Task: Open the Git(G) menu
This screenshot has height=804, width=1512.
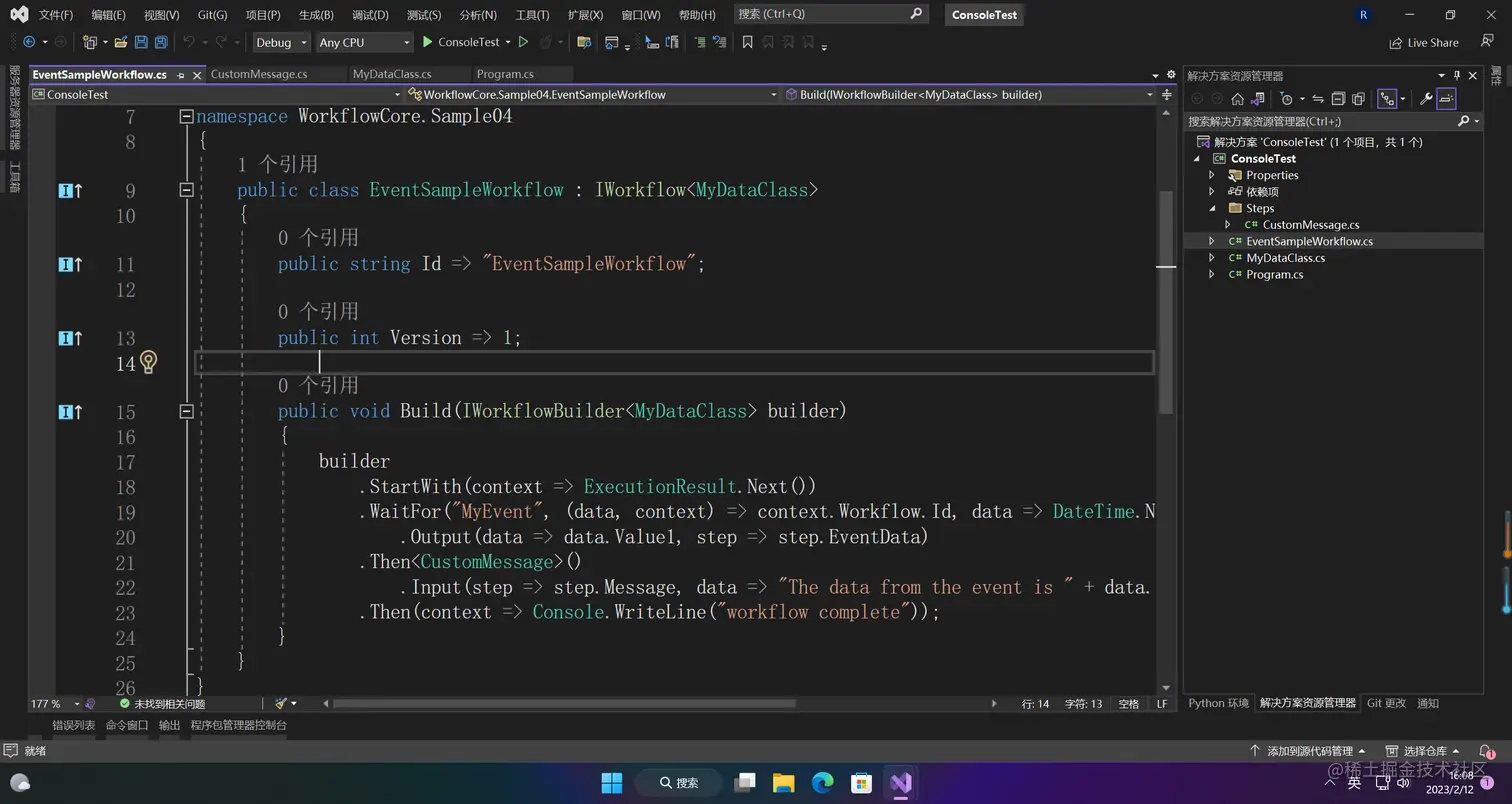Action: point(212,15)
